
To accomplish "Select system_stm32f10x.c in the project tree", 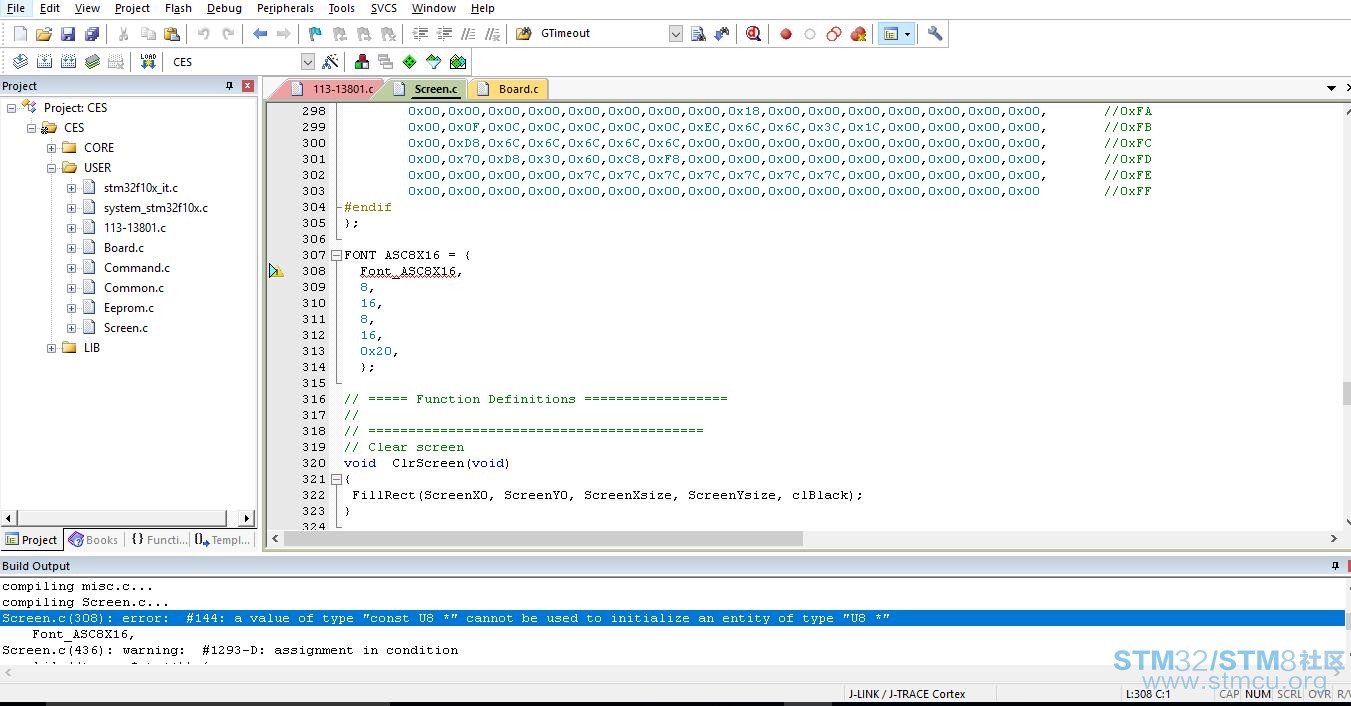I will coord(156,208).
